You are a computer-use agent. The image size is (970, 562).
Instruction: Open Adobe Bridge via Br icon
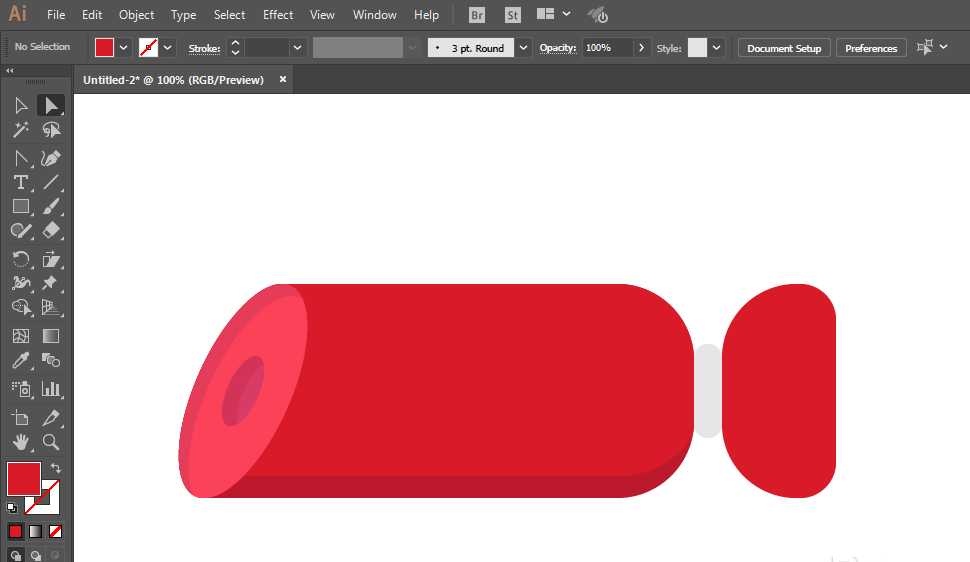477,15
